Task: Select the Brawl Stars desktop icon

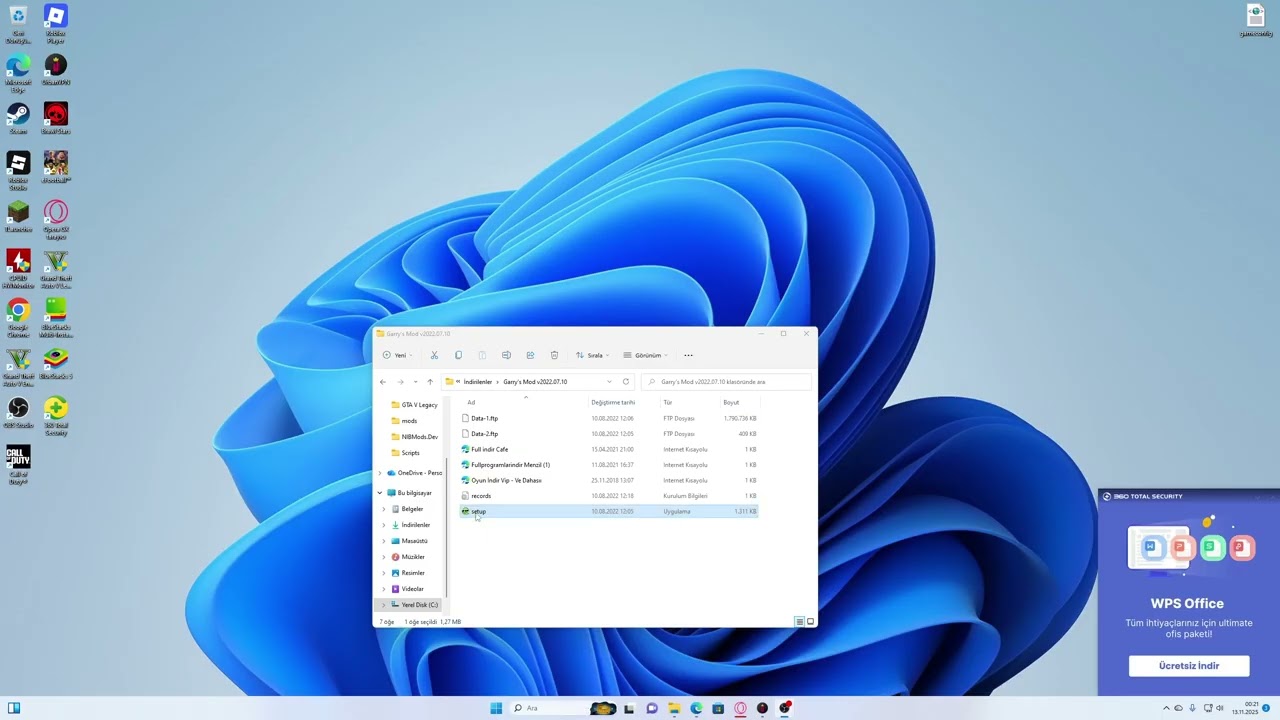Action: (x=56, y=119)
